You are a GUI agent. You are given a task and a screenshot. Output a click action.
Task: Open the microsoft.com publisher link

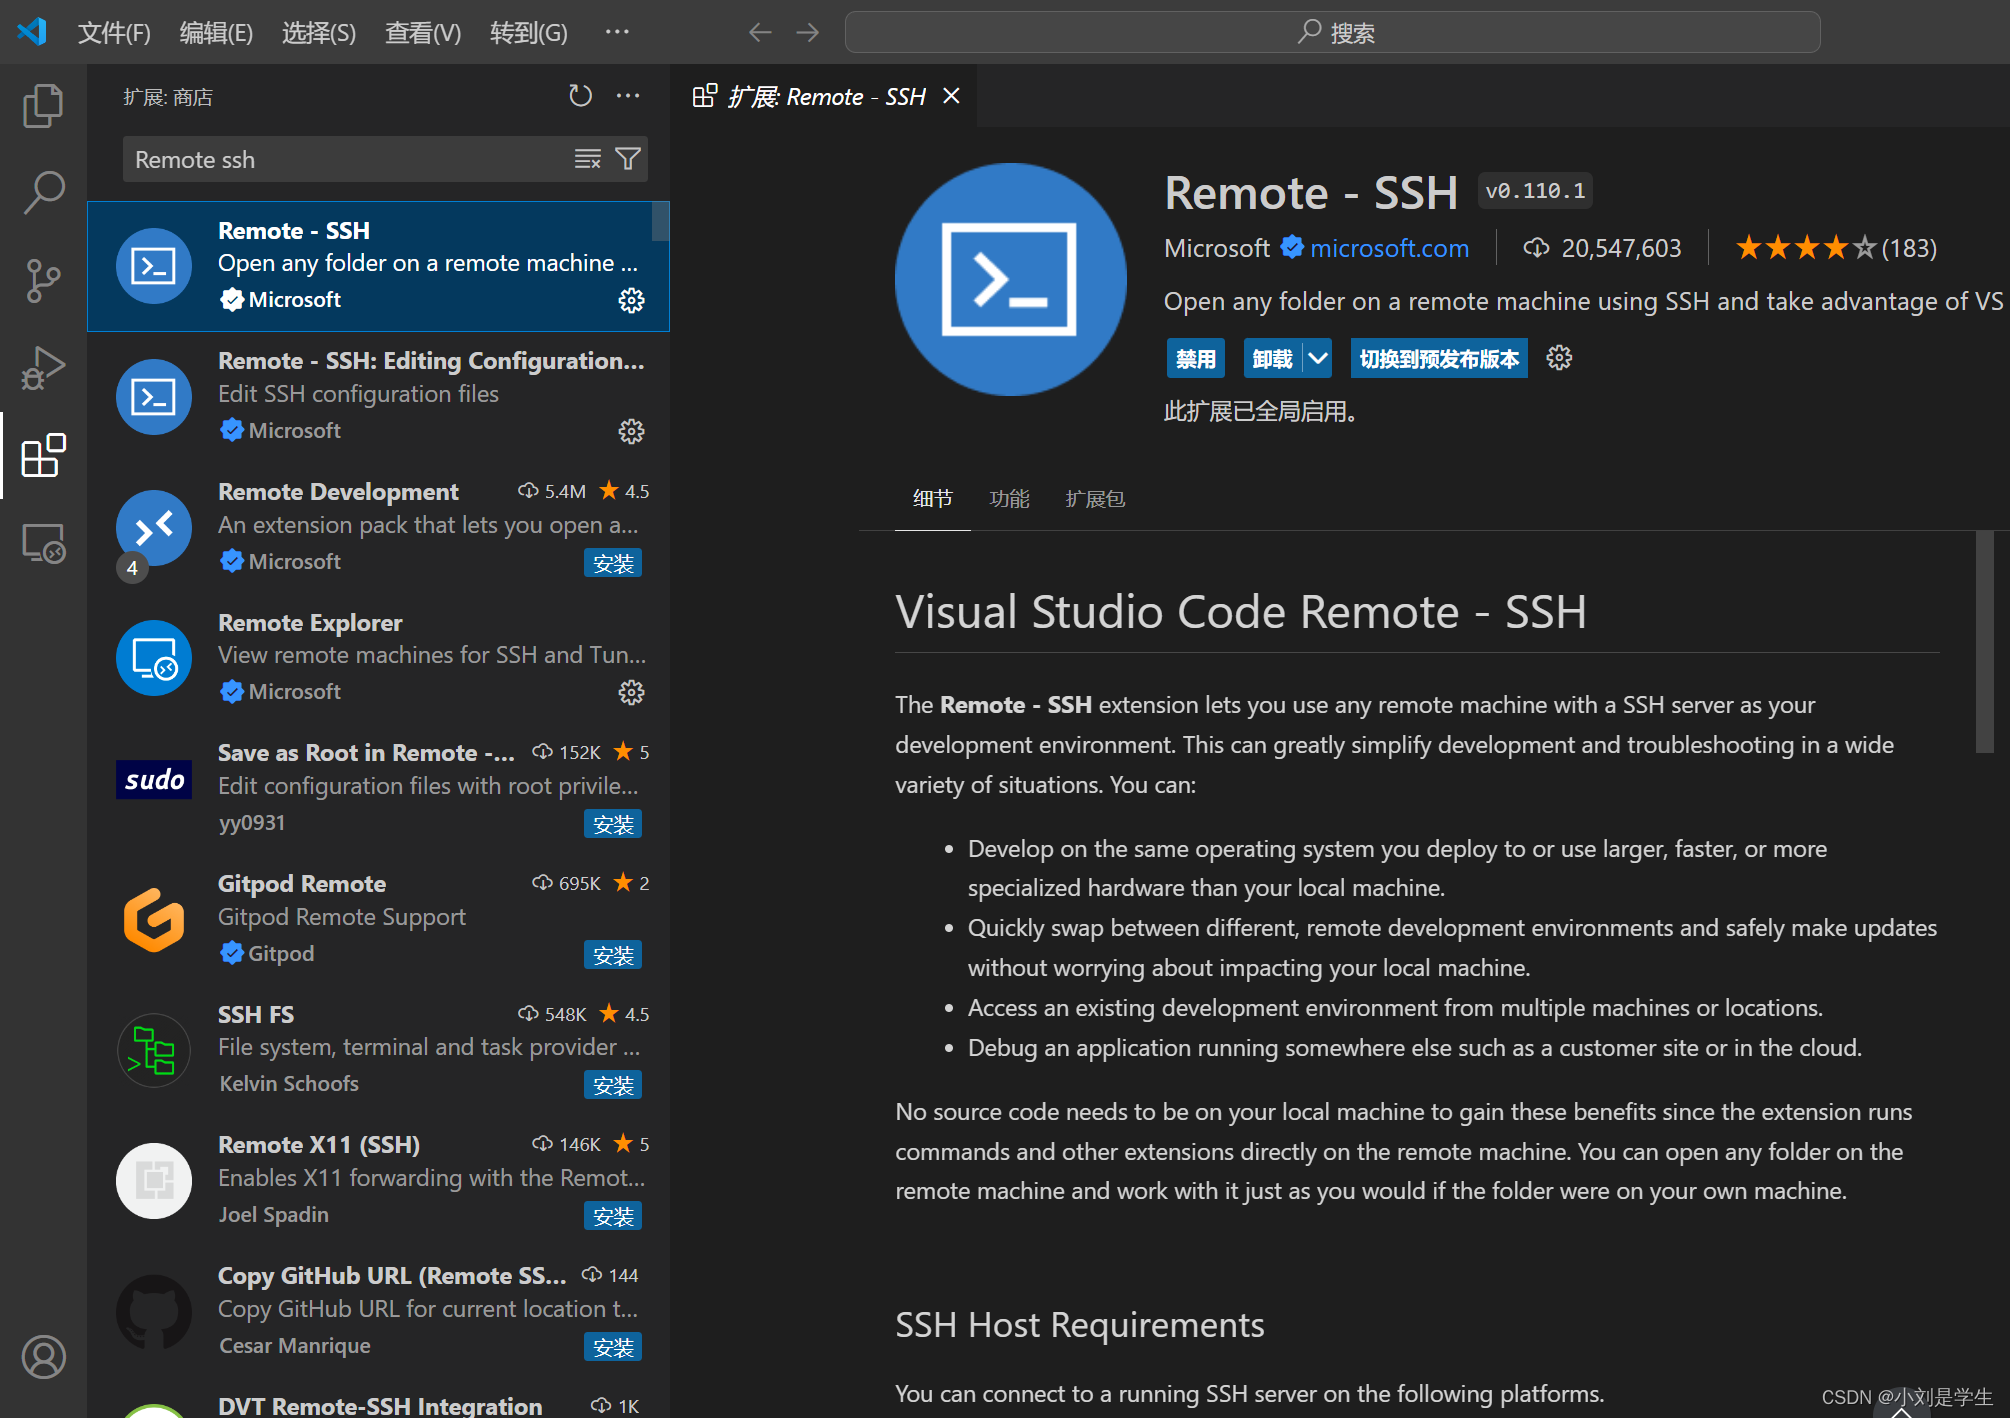coord(1389,247)
